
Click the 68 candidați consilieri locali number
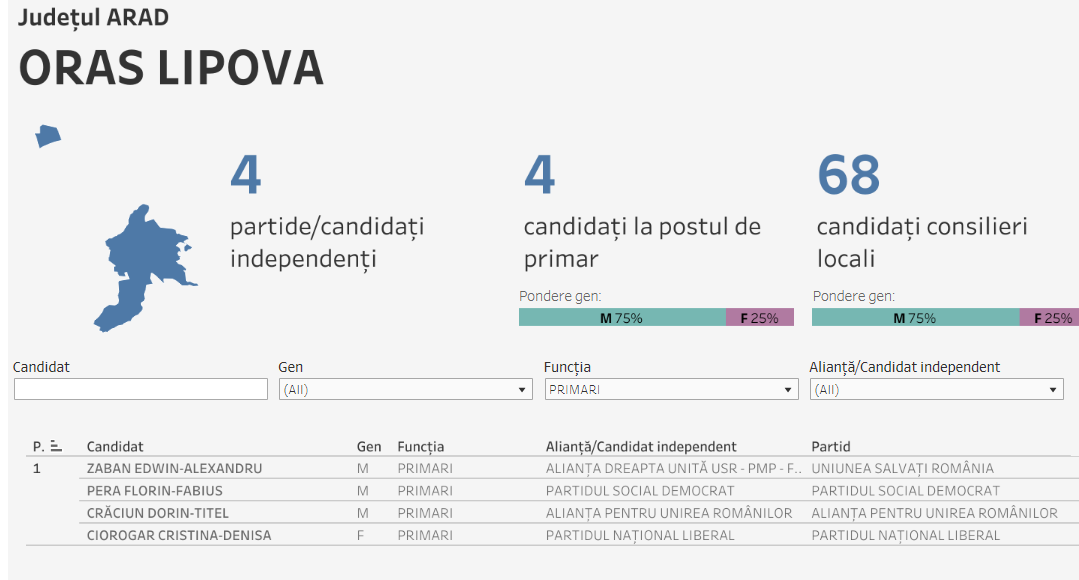(848, 175)
